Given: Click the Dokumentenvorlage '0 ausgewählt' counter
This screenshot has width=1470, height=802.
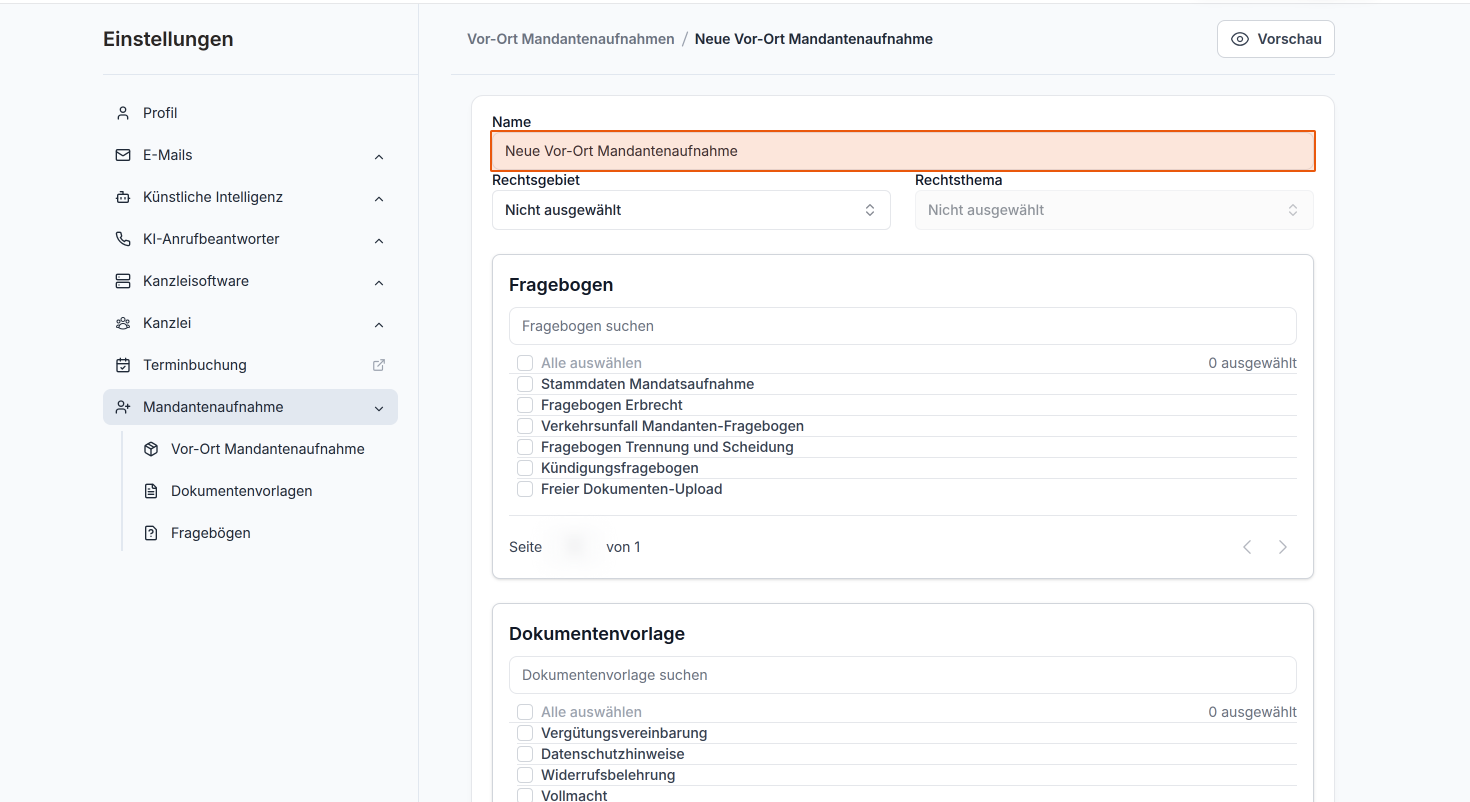Looking at the screenshot, I should pyautogui.click(x=1252, y=712).
